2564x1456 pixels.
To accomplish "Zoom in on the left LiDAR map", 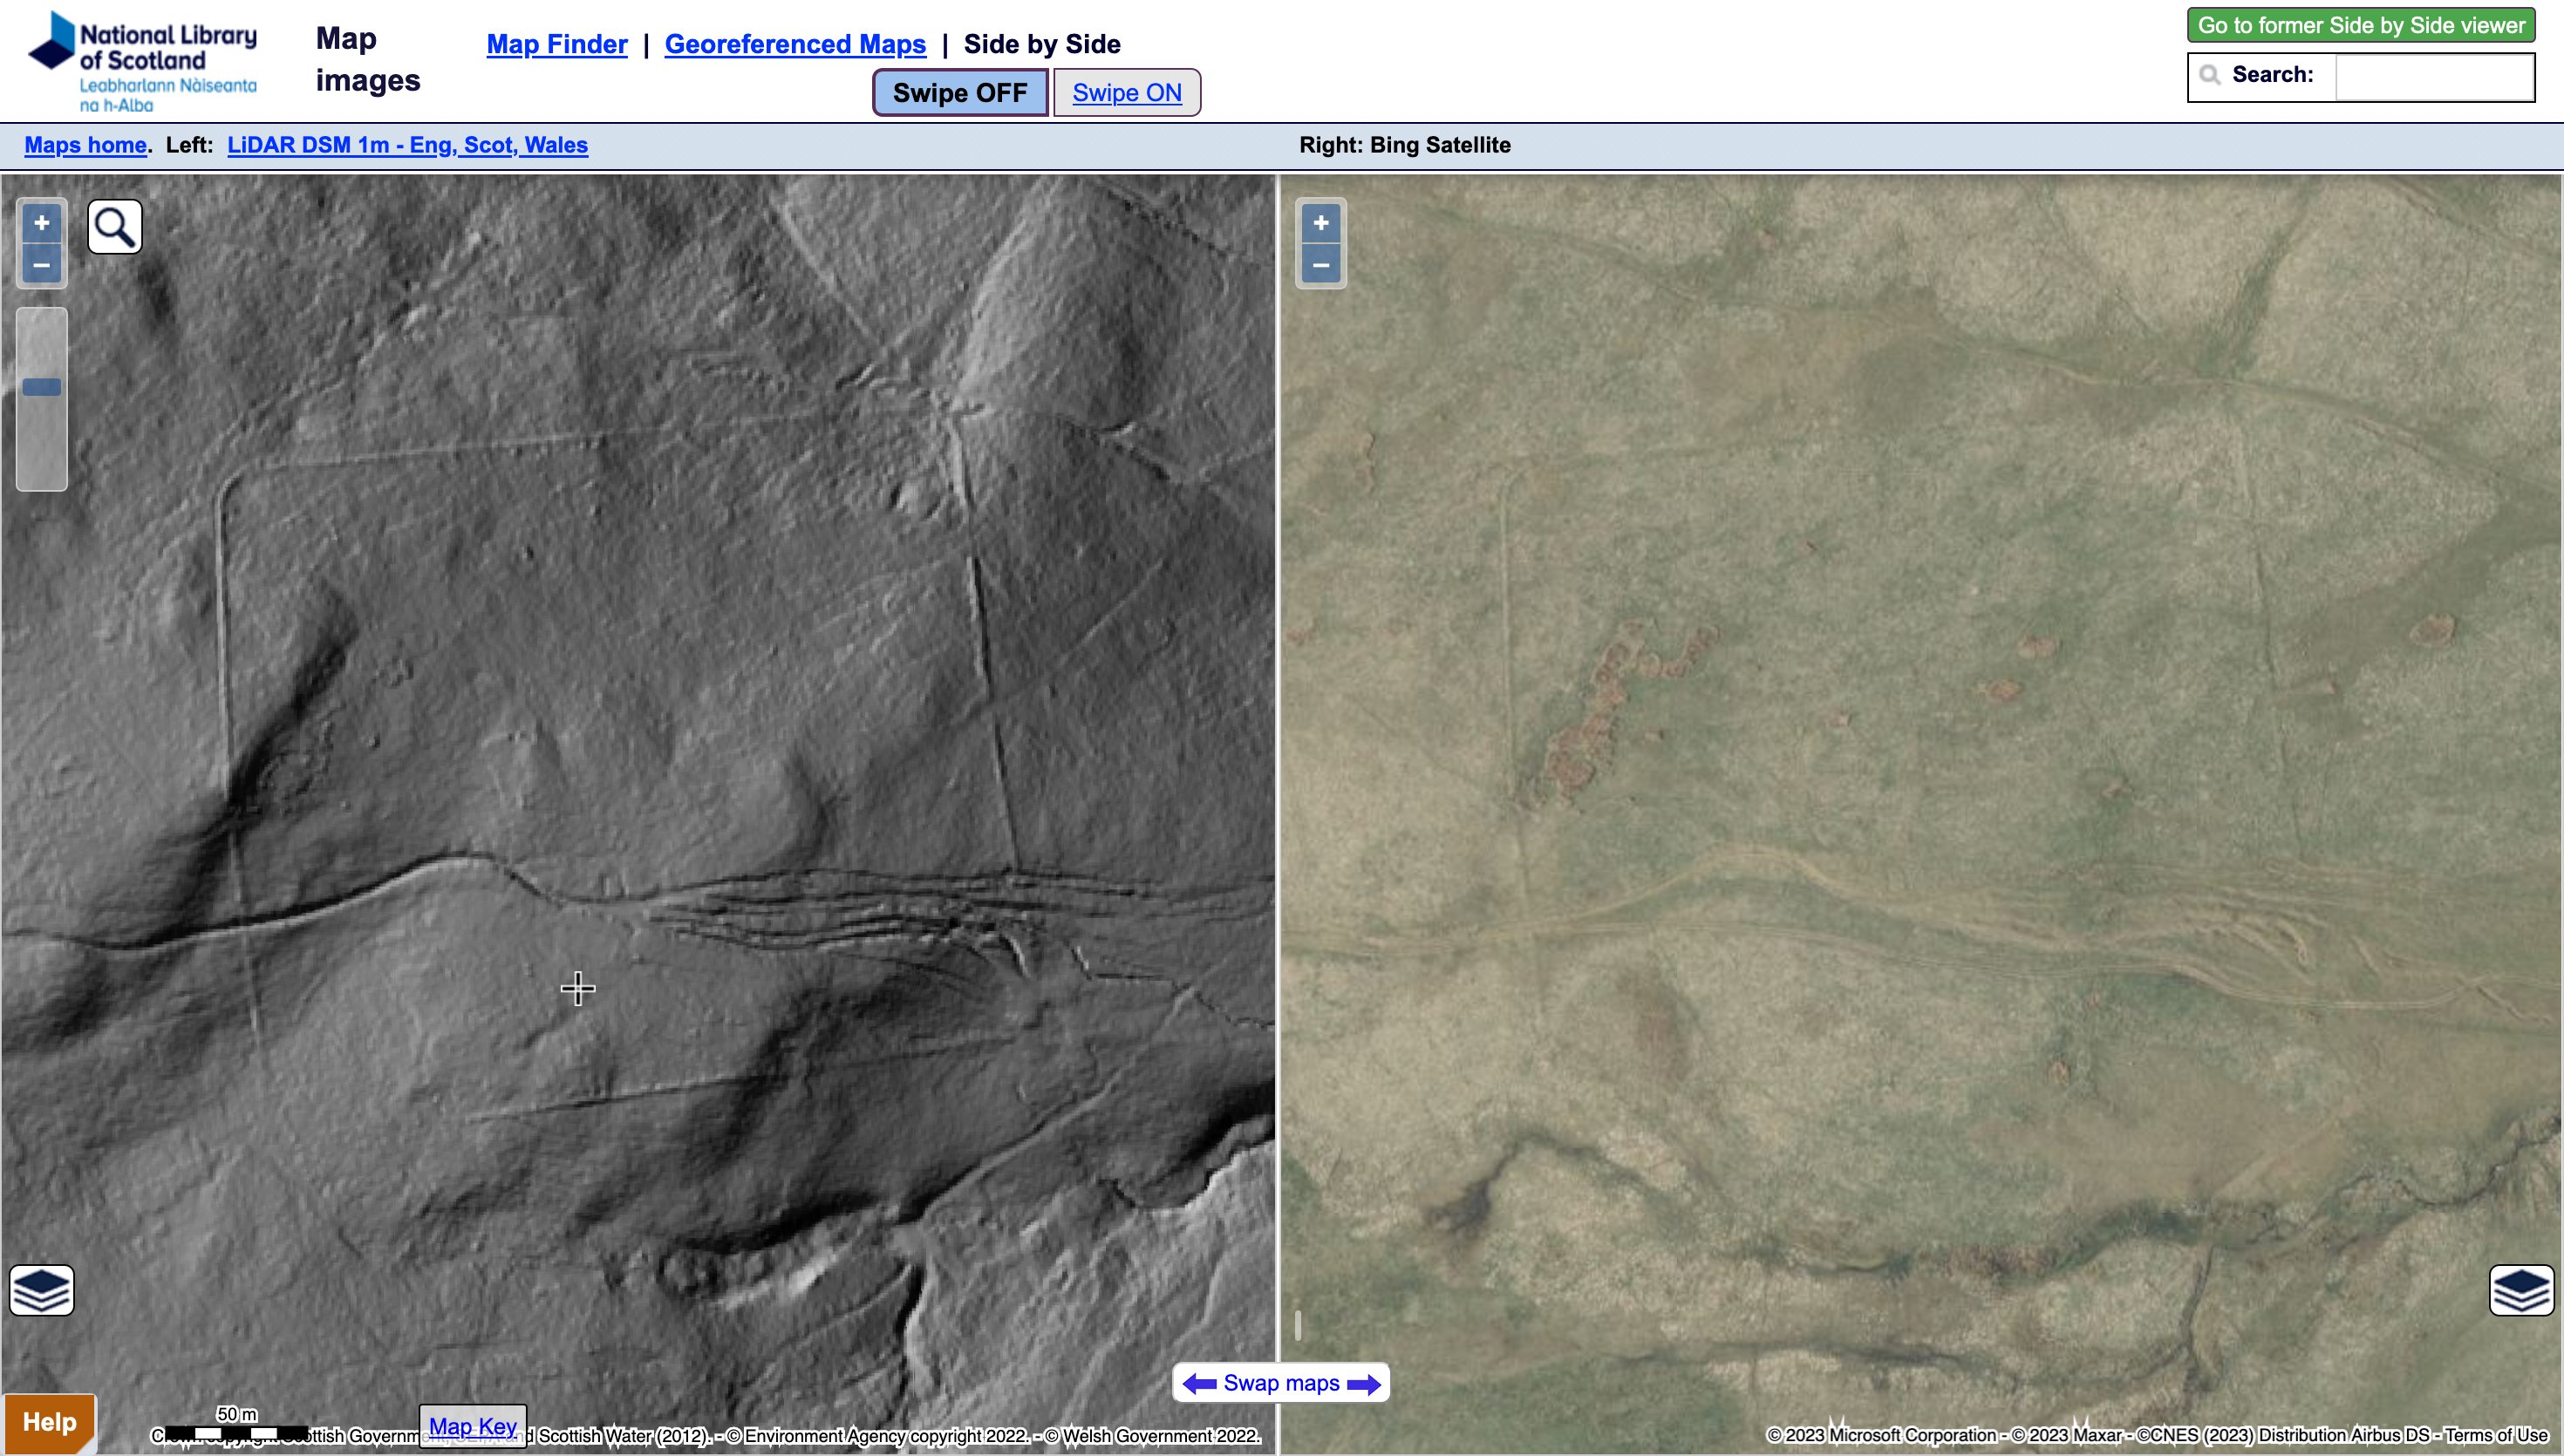I will coord(42,223).
